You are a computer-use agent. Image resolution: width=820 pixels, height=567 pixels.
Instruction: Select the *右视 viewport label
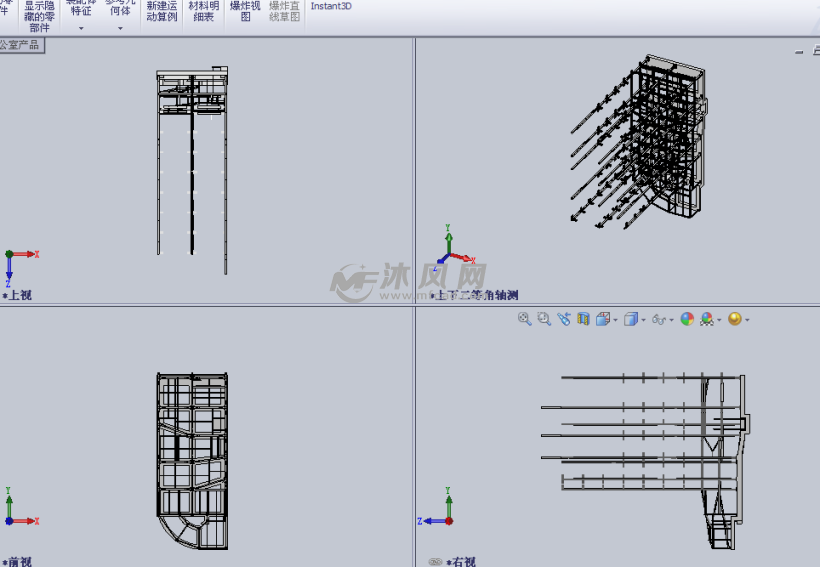[x=461, y=562]
